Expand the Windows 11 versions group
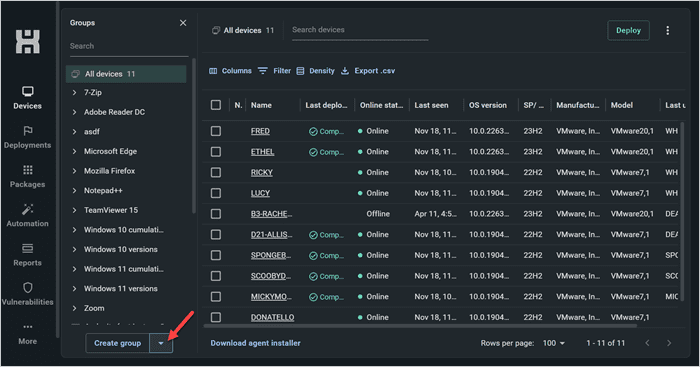Image resolution: width=700 pixels, height=367 pixels. pos(74,289)
